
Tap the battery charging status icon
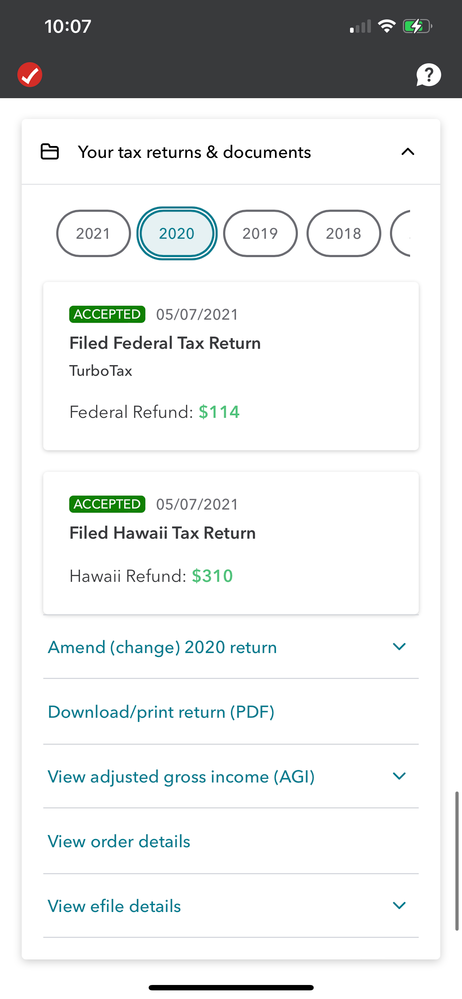coord(417,27)
